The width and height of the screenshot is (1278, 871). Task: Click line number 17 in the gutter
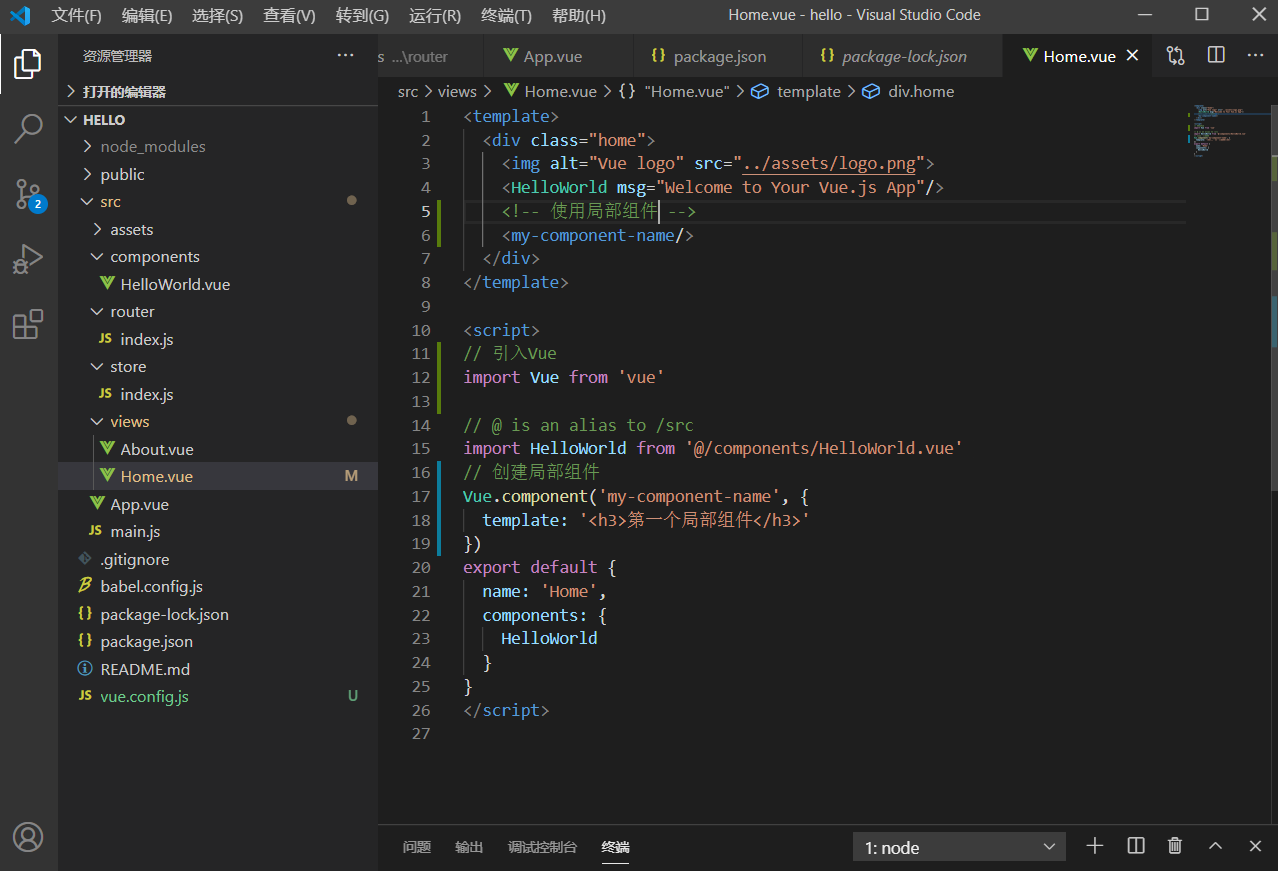(x=421, y=496)
